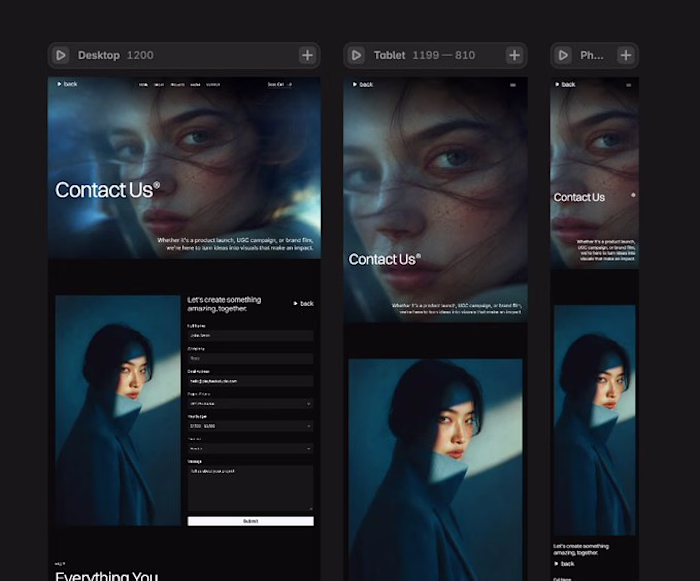This screenshot has width=700, height=581.
Task: Play the Desktop 1200 breakpoint preview
Action: click(61, 55)
